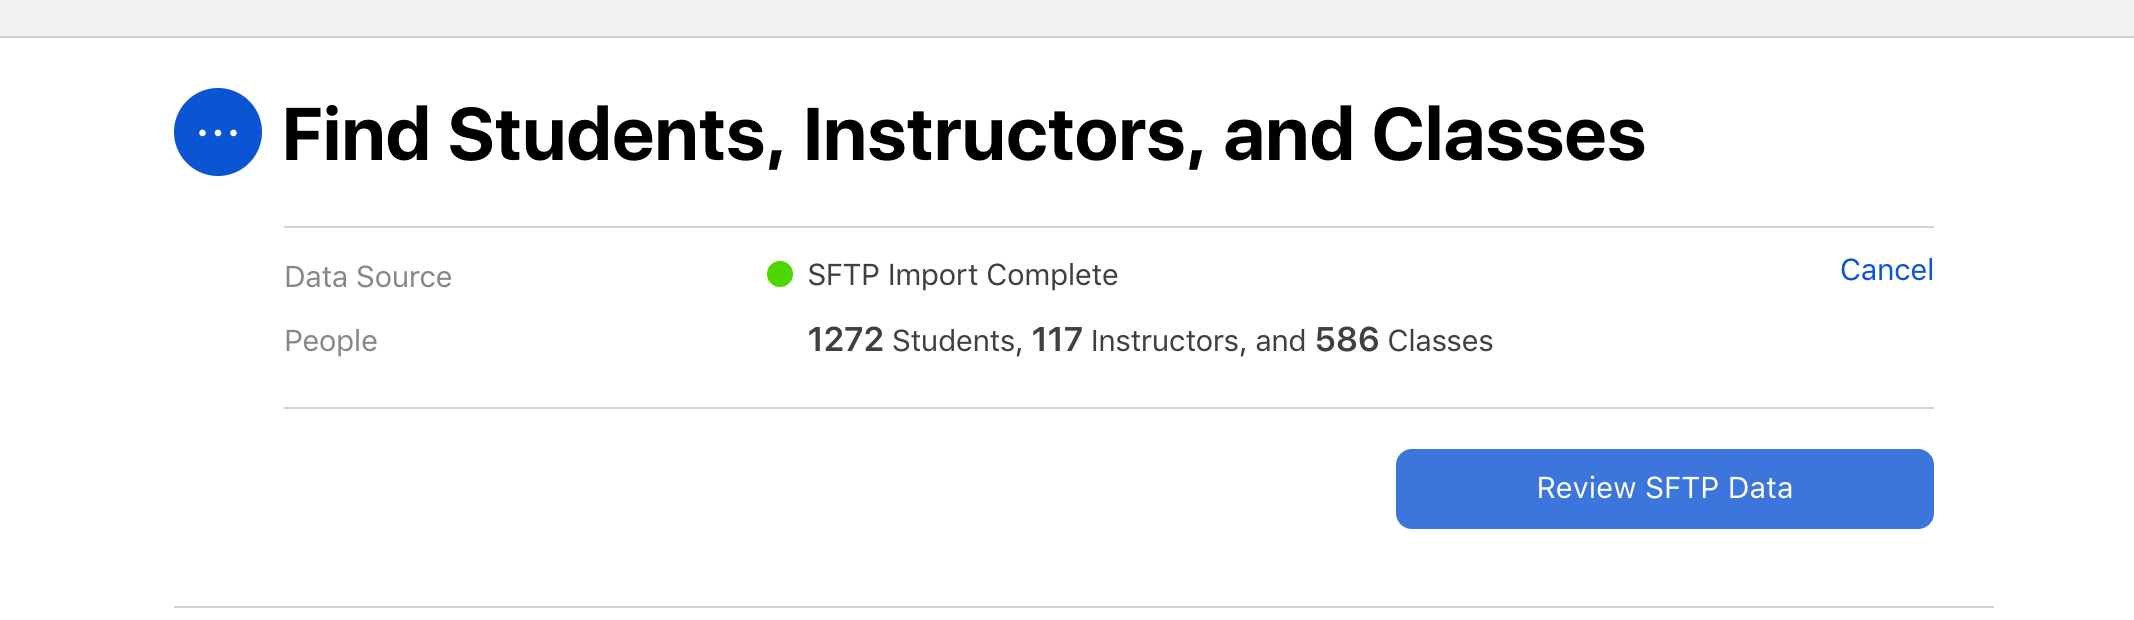
Task: Click the green import status dot
Action: pos(780,274)
